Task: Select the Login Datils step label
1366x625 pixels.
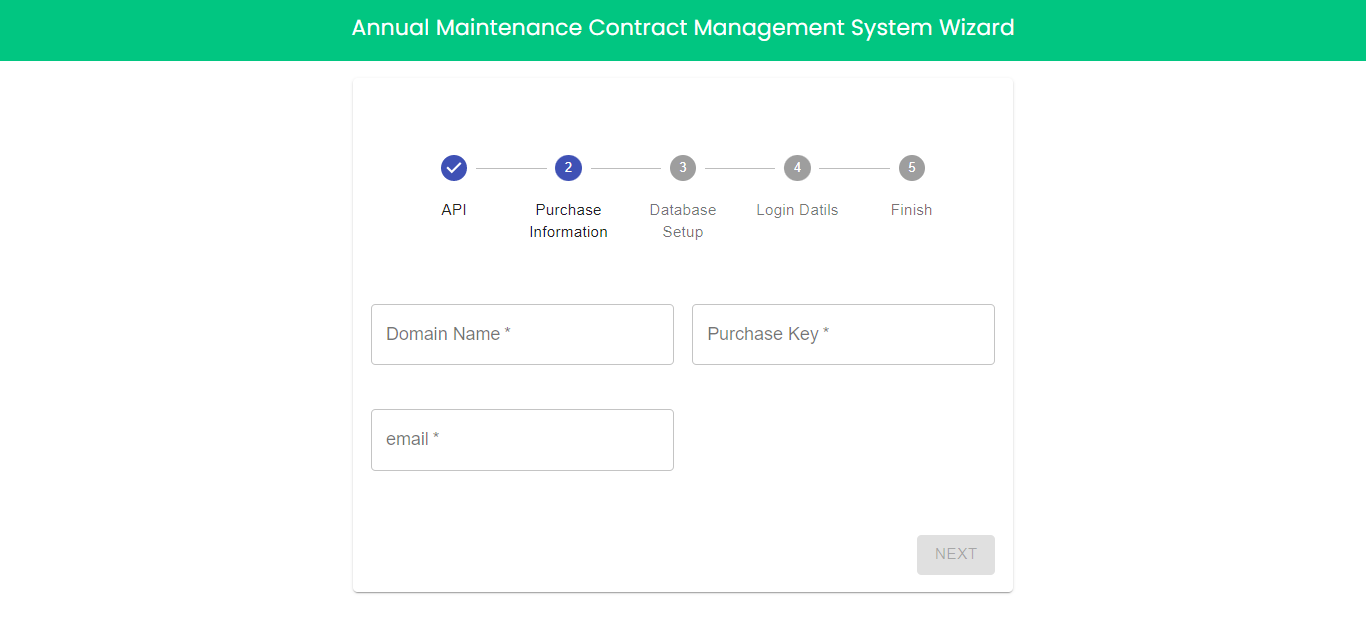Action: click(797, 210)
